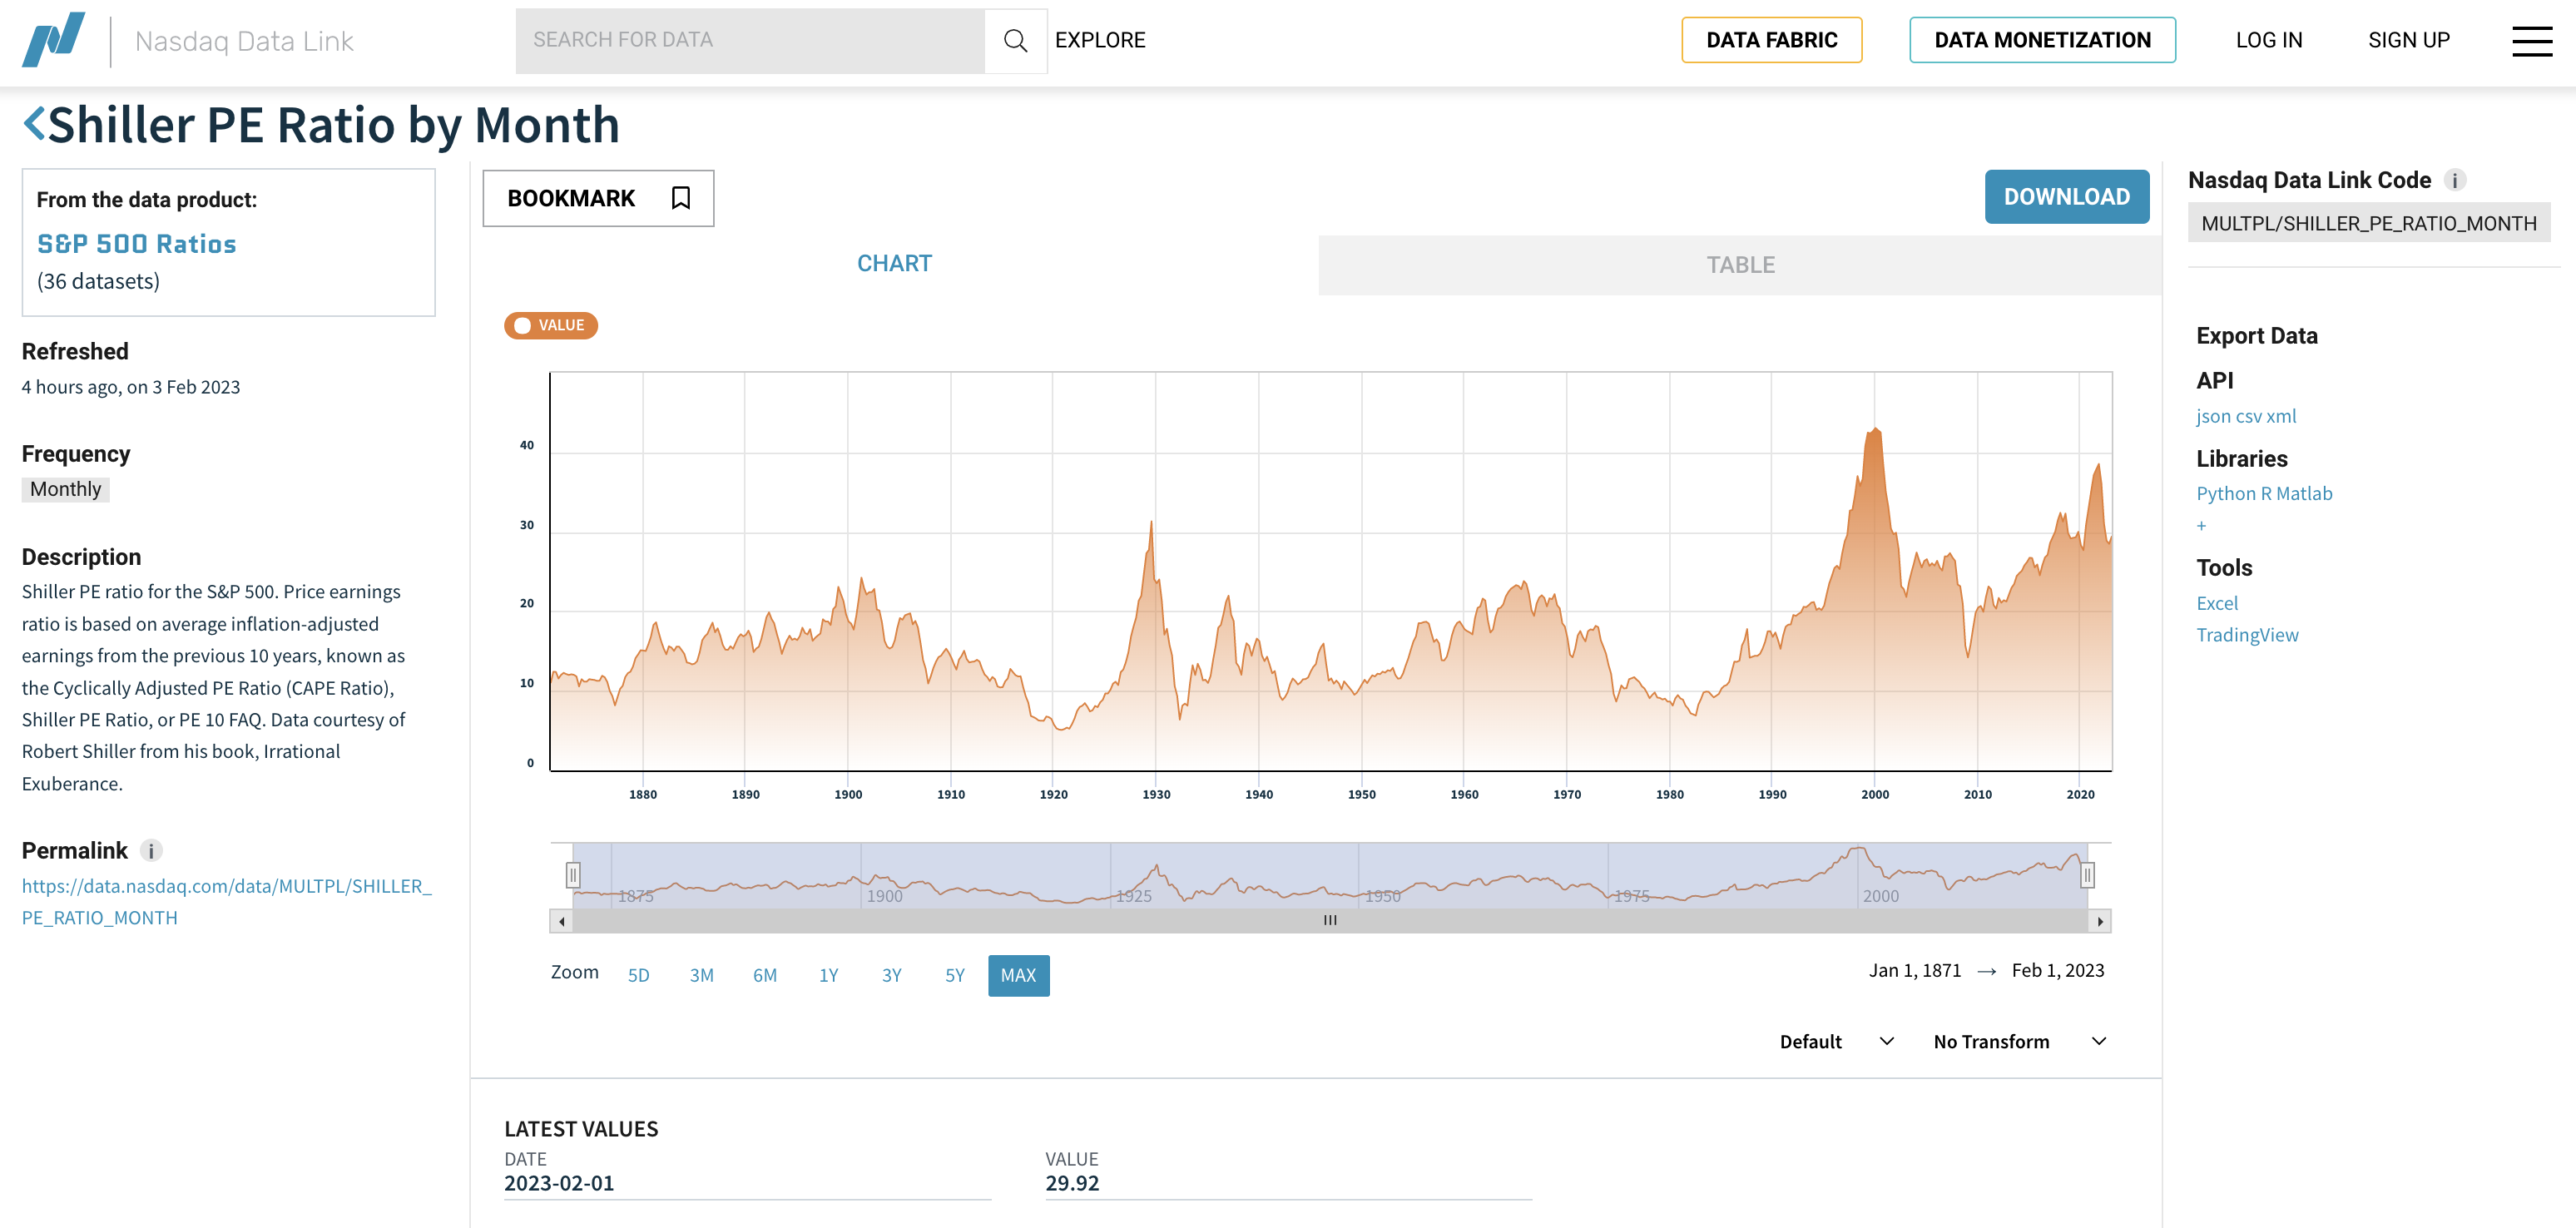Click the R library link
This screenshot has height=1228, width=2576.
pyautogui.click(x=2266, y=494)
